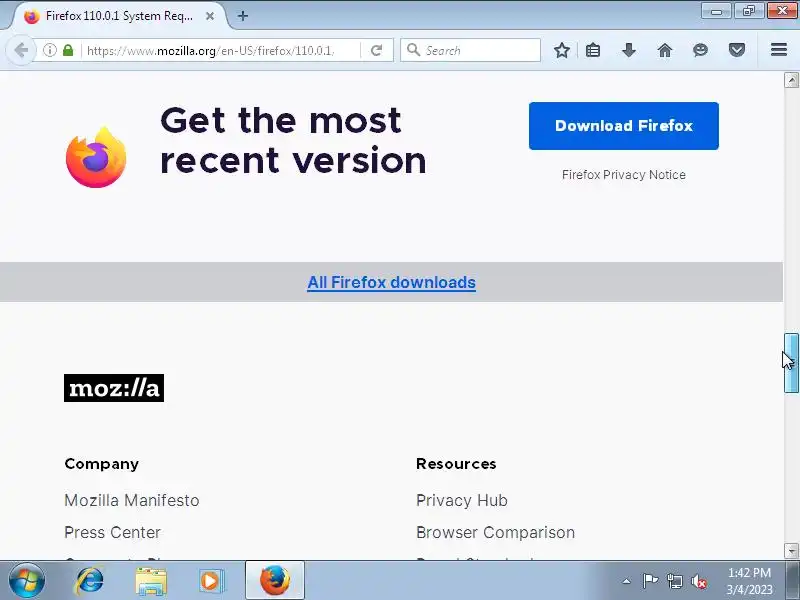Click the taskbar clock showing 1:42 PM
The width and height of the screenshot is (800, 600).
(749, 581)
